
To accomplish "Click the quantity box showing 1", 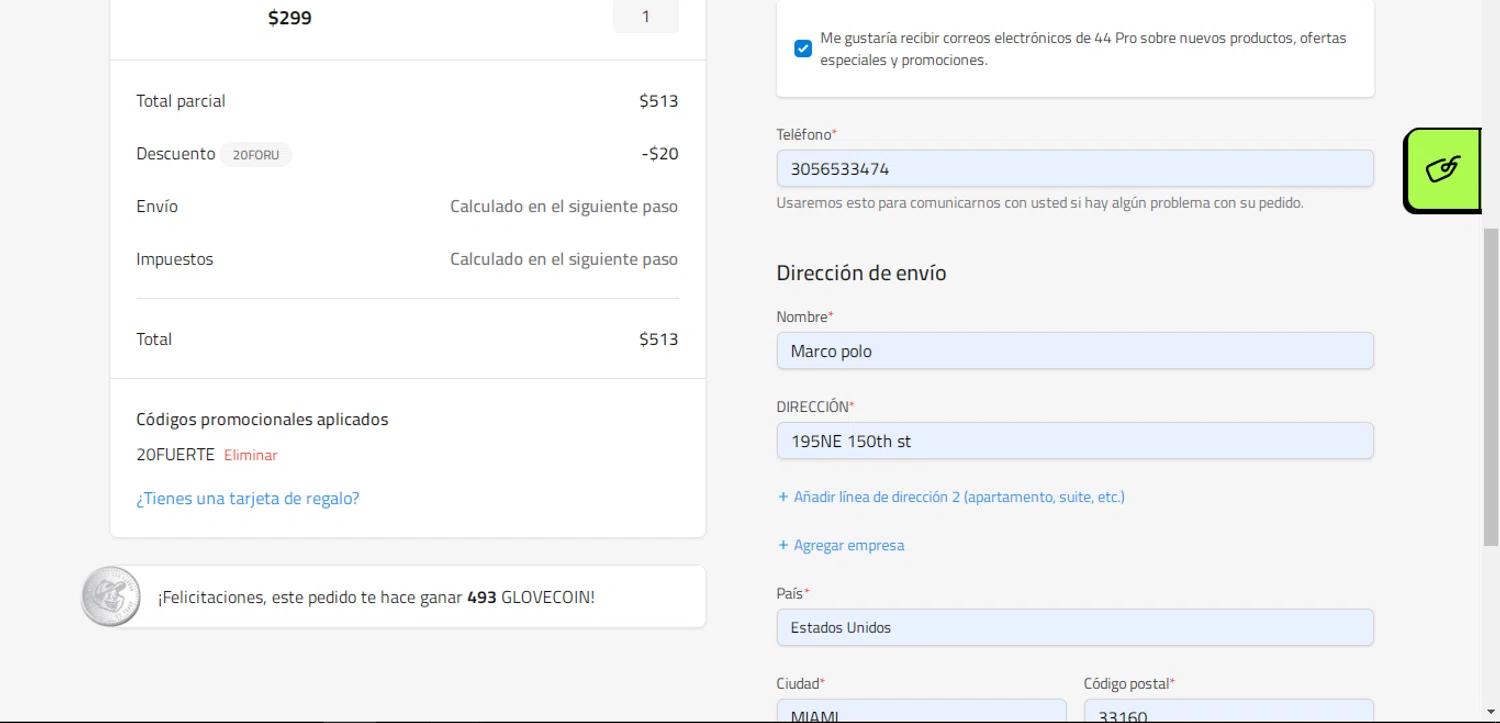I will [x=646, y=17].
